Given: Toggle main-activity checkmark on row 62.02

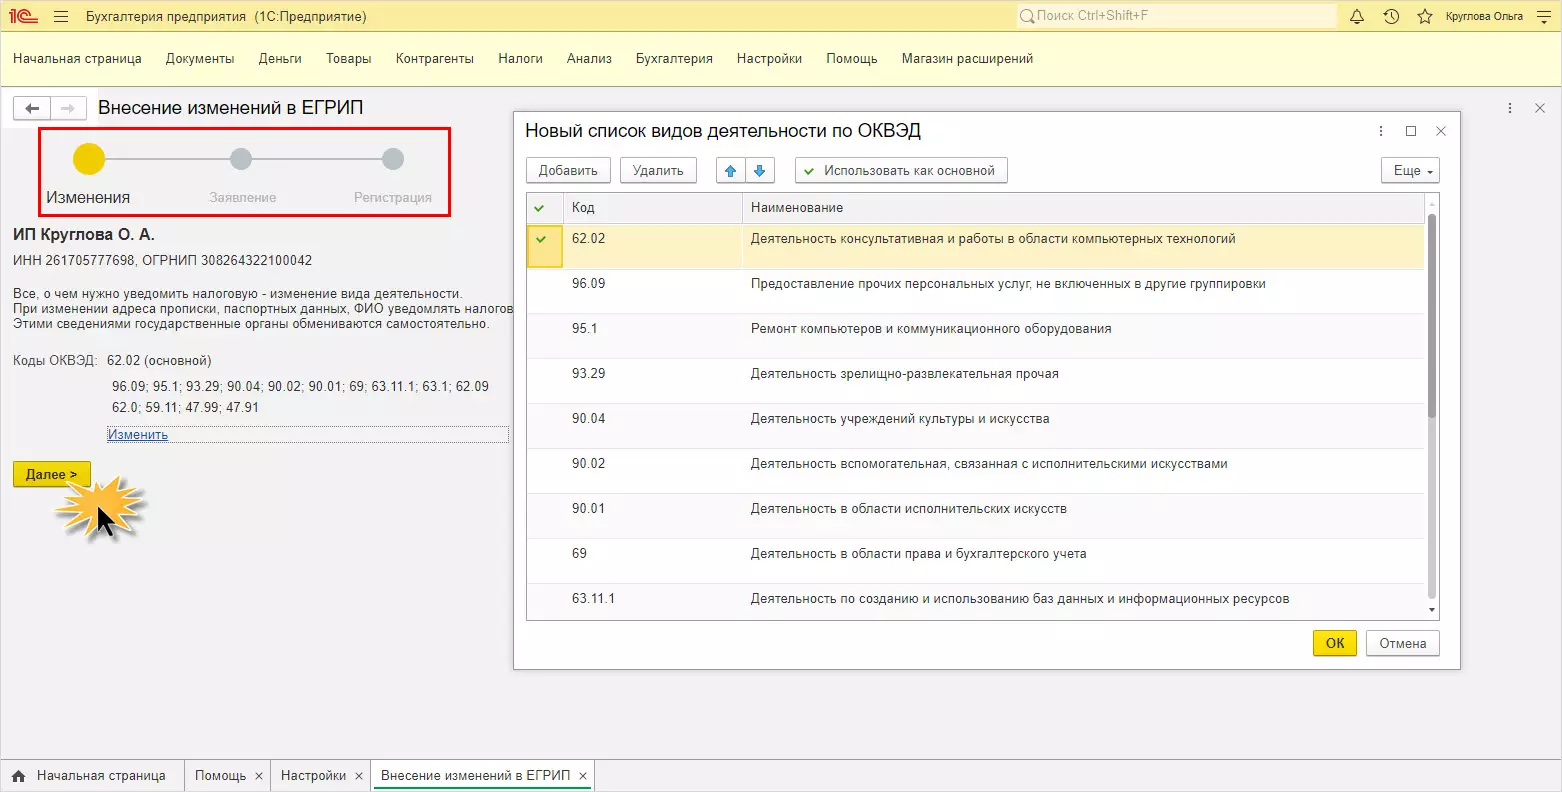Looking at the screenshot, I should click(x=541, y=239).
